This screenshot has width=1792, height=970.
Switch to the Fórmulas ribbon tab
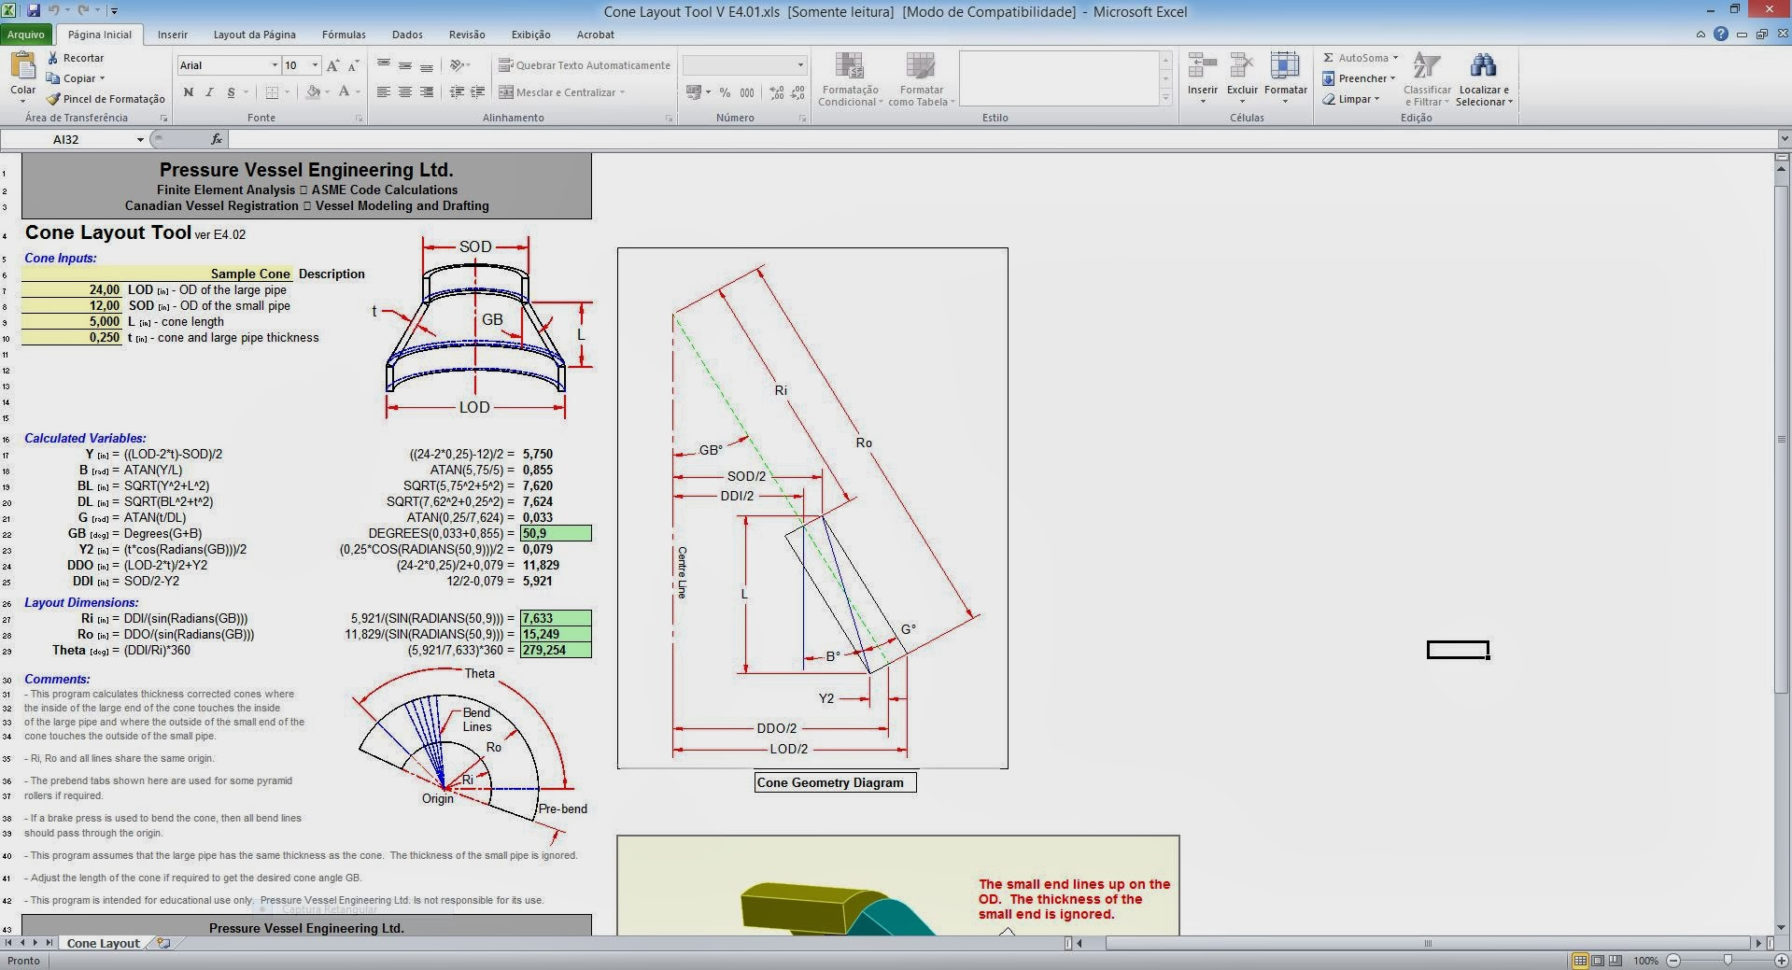pyautogui.click(x=343, y=34)
